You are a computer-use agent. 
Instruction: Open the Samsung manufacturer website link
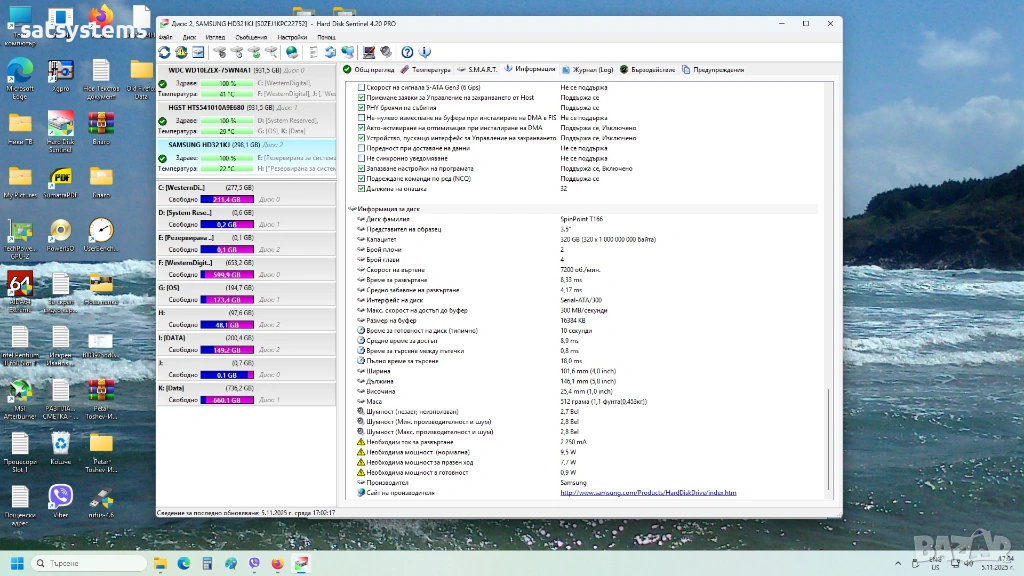pos(647,492)
